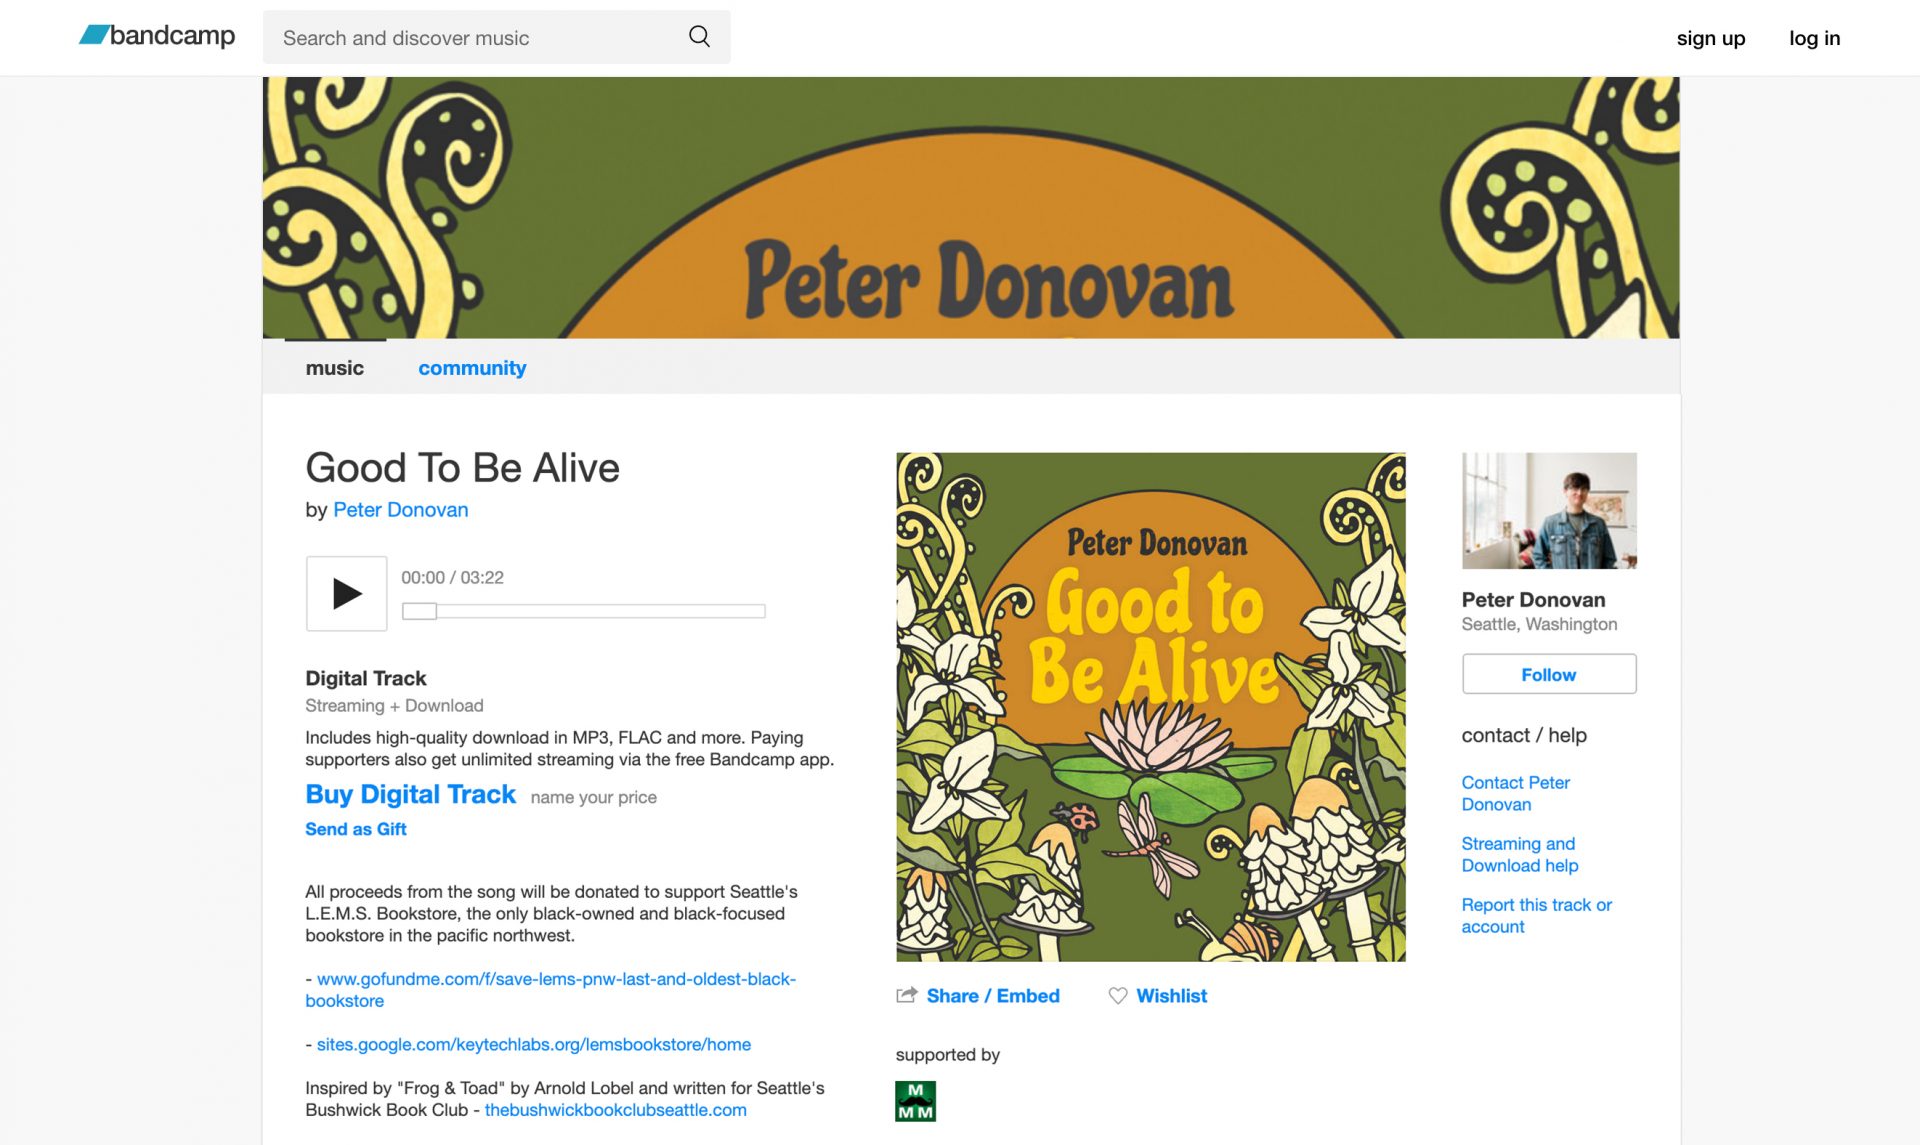Follow Peter Donovan

[1549, 674]
